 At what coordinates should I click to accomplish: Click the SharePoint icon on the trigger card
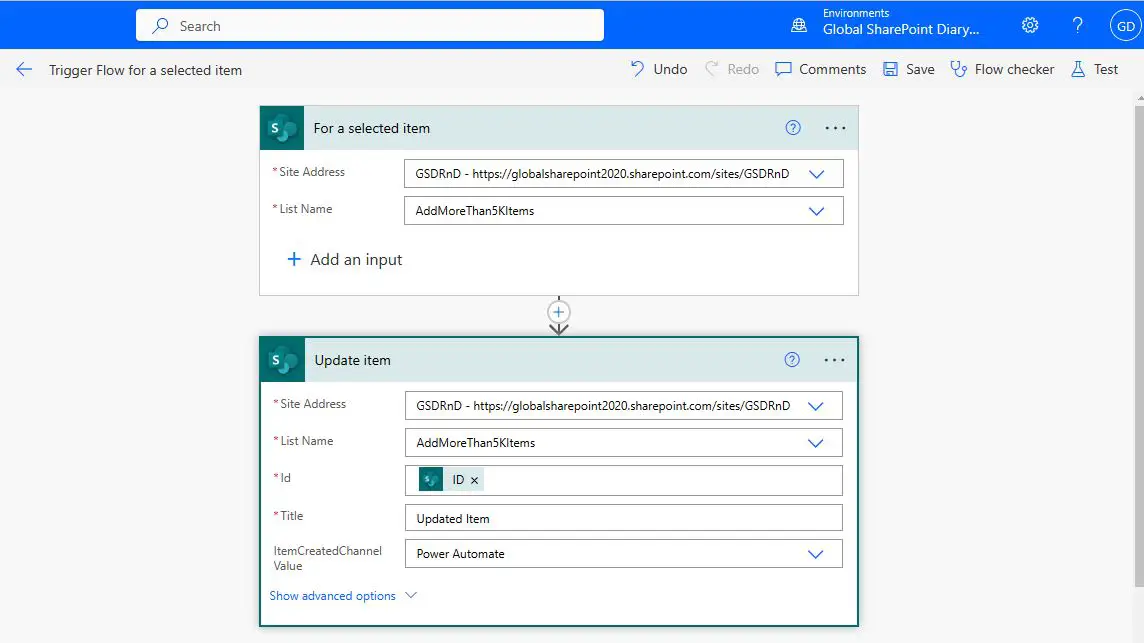[x=281, y=128]
